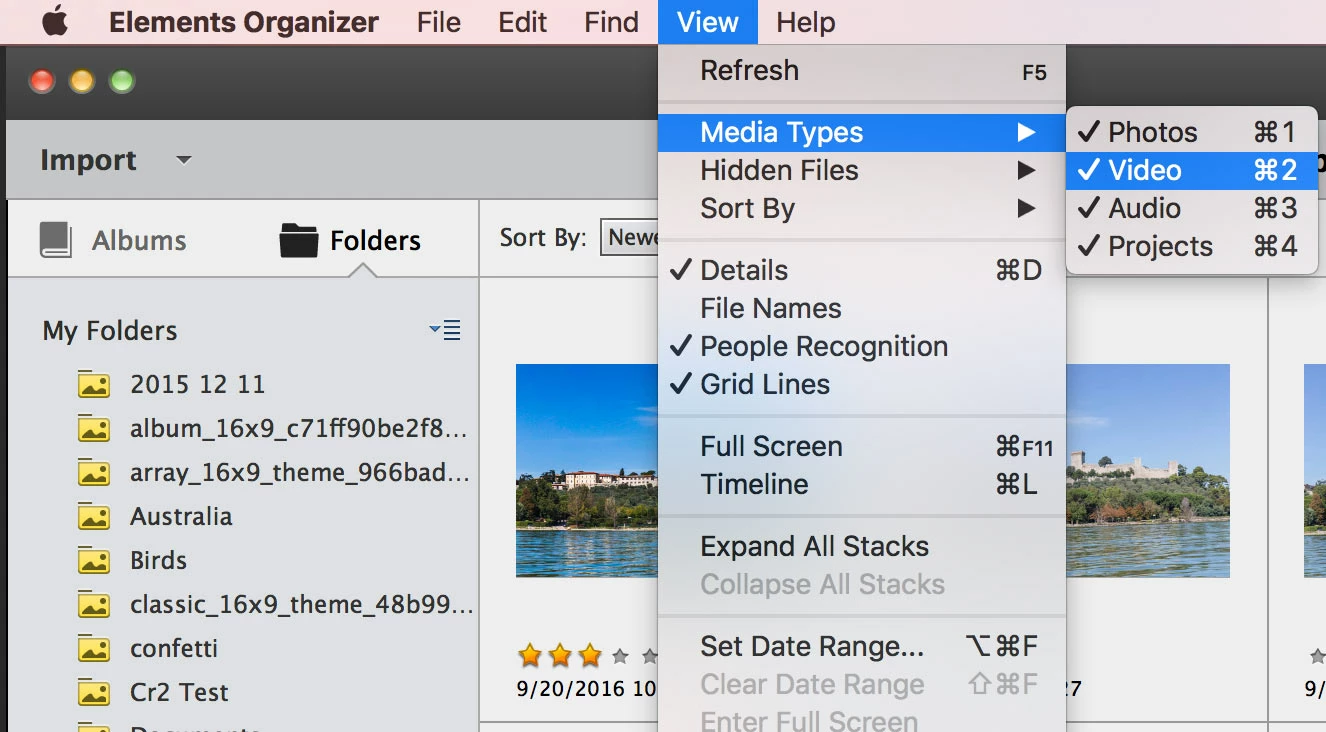The height and width of the screenshot is (732, 1326).
Task: Open Set Date Range dialog
Action: (862, 647)
